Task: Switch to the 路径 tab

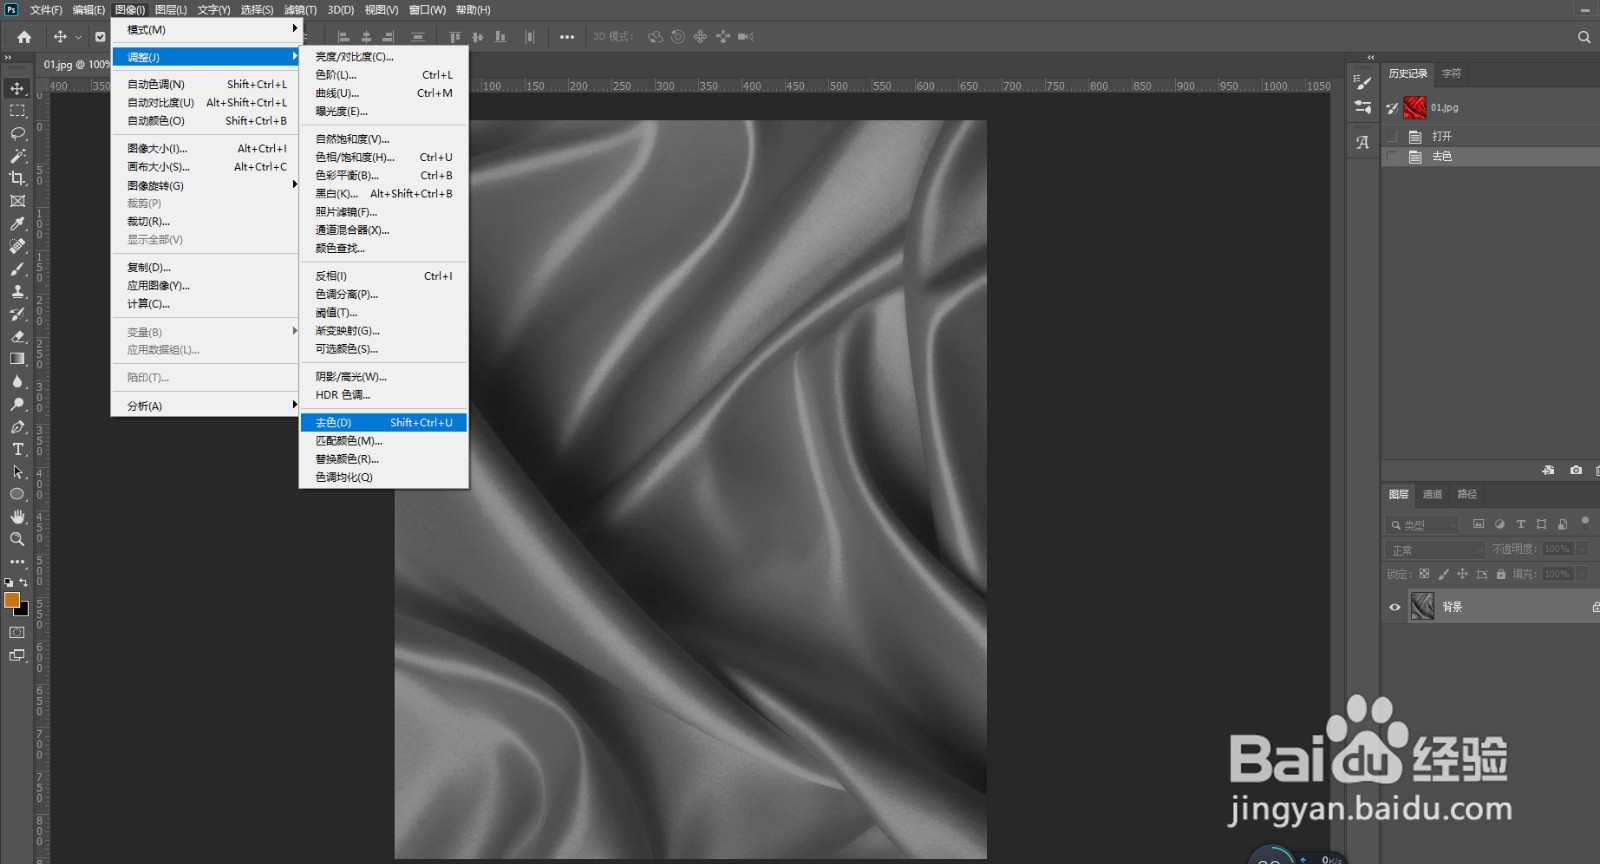Action: point(1467,494)
